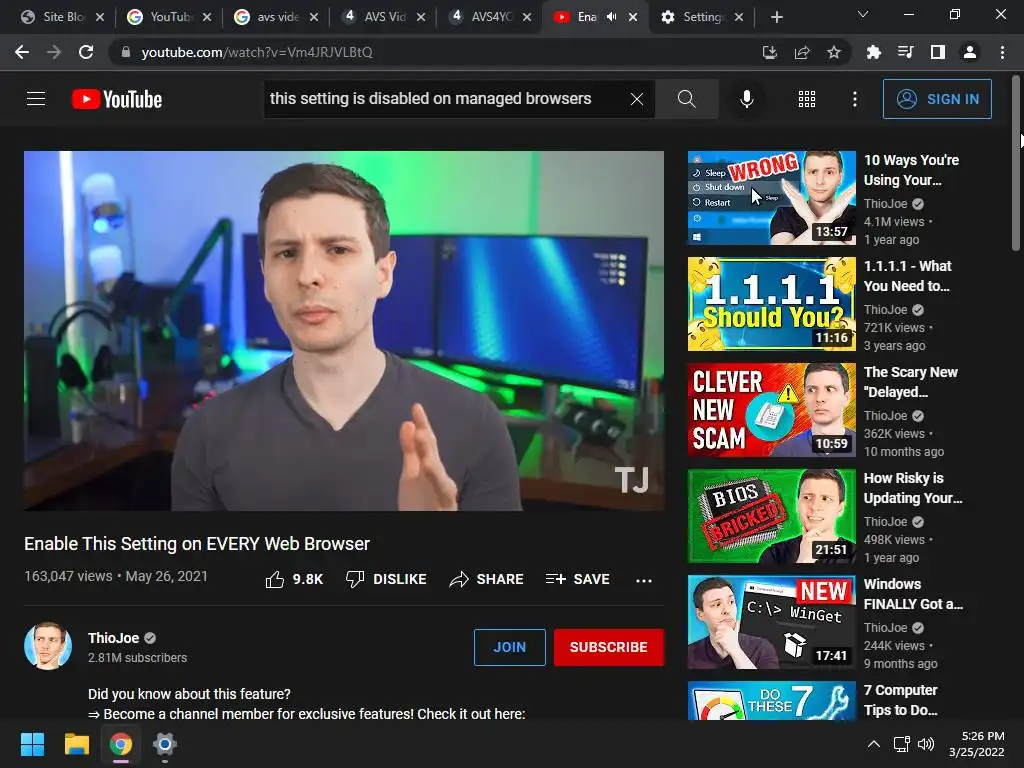Go back in browser history
Viewport: 1024px width, 768px height.
tap(22, 52)
